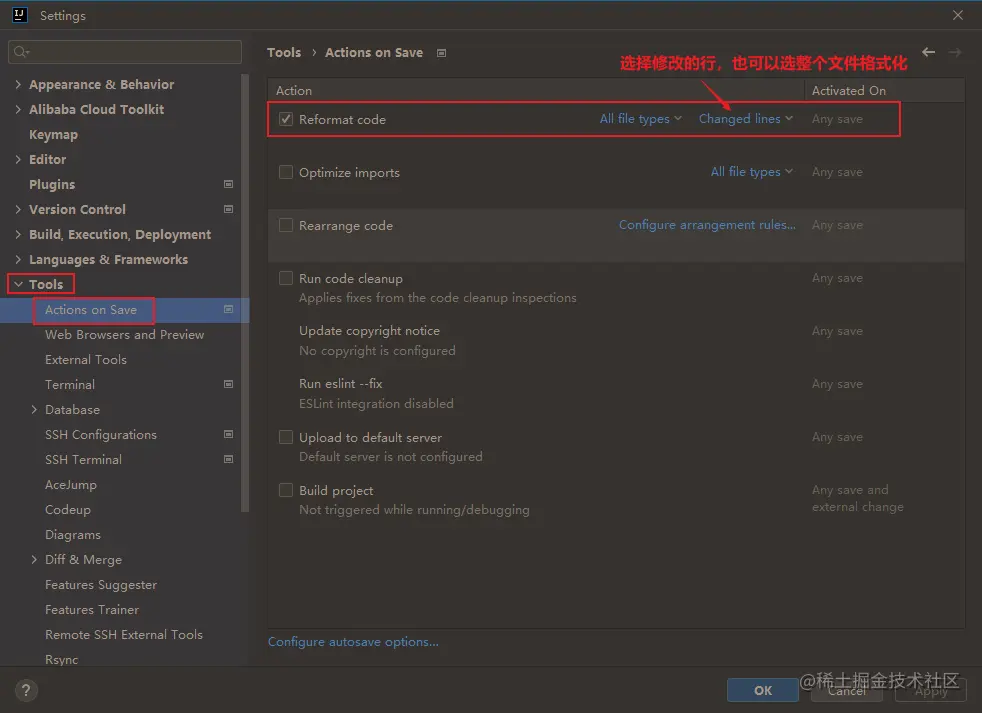Viewport: 982px width, 713px height.
Task: Click the IntelliJ logo in title bar
Action: (19, 15)
